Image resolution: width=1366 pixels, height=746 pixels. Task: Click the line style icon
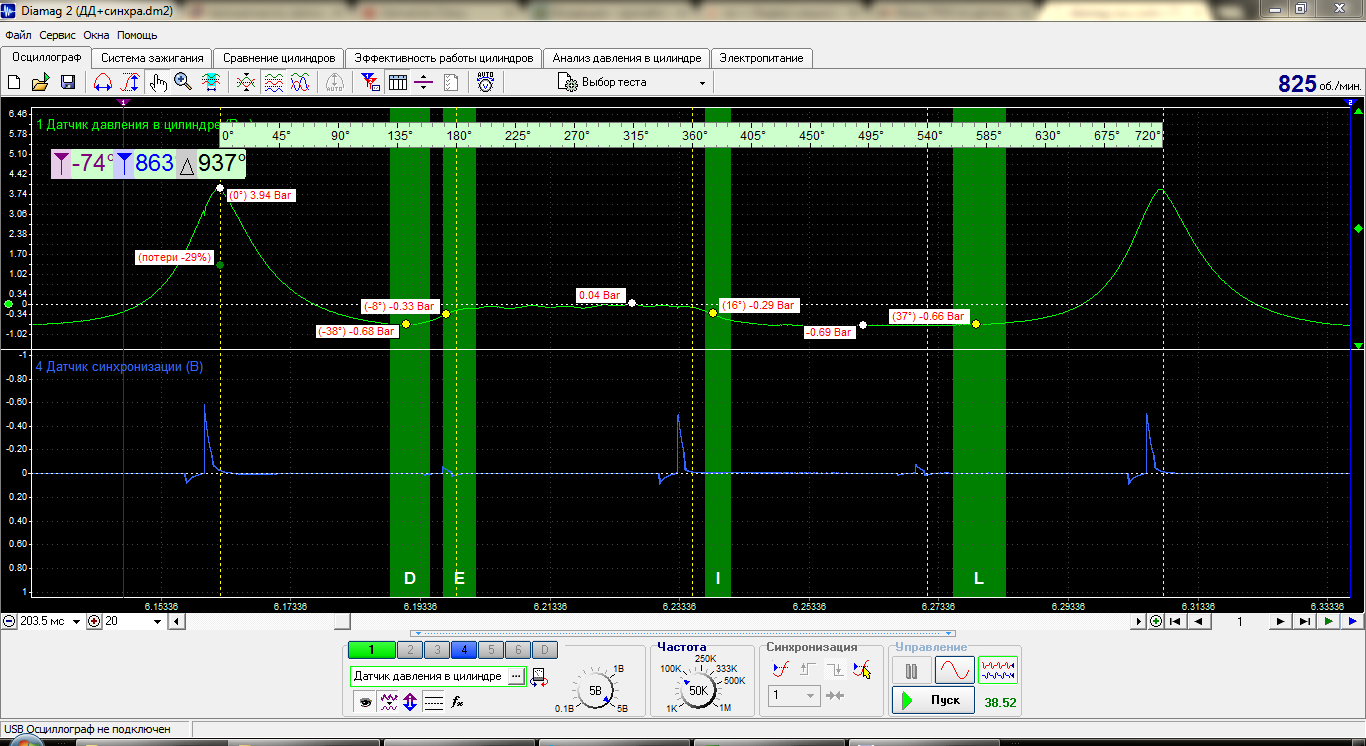click(x=433, y=702)
